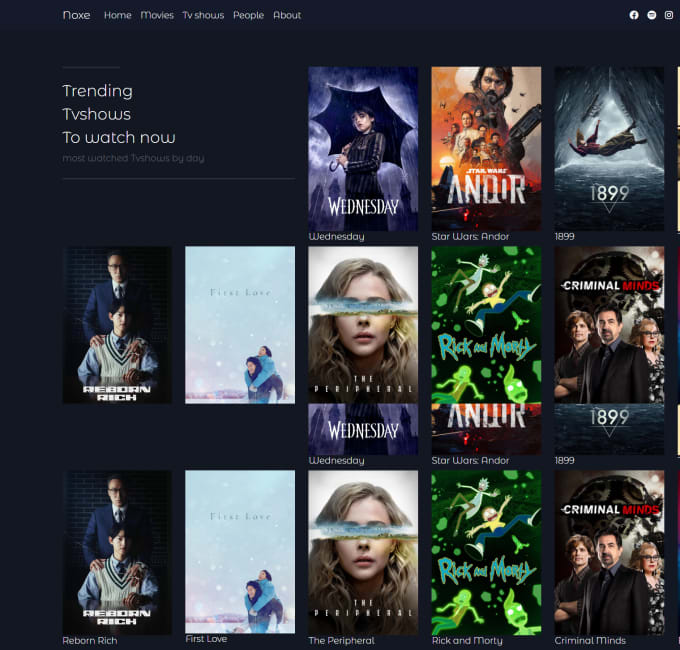The image size is (680, 650).
Task: Select the upper The Peripheral poster
Action: (363, 325)
